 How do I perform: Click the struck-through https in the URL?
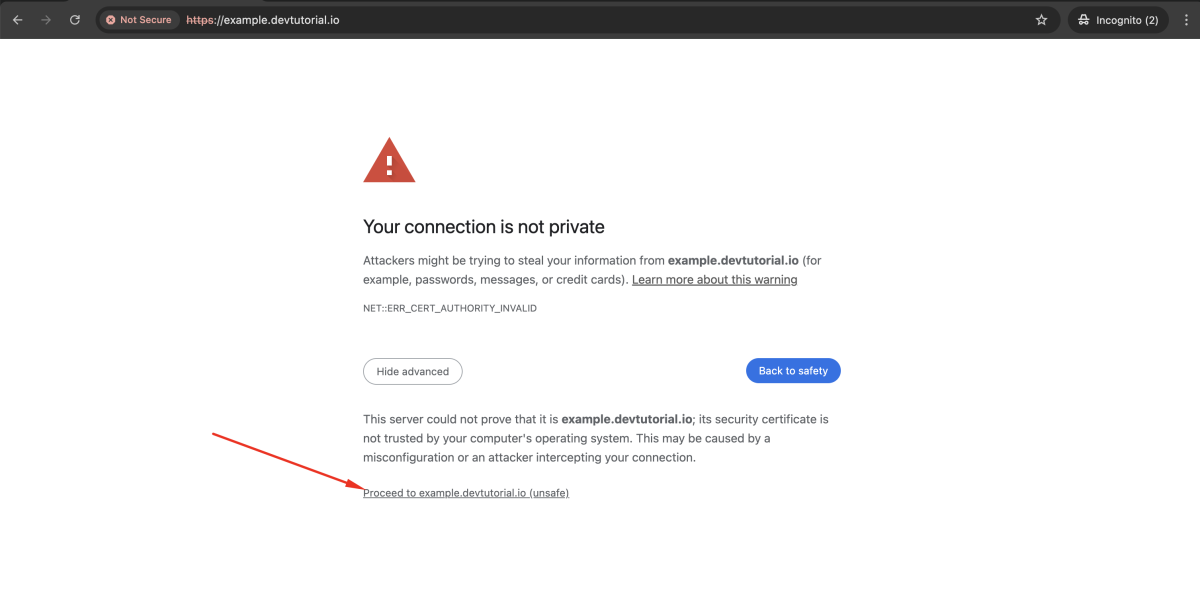(201, 20)
